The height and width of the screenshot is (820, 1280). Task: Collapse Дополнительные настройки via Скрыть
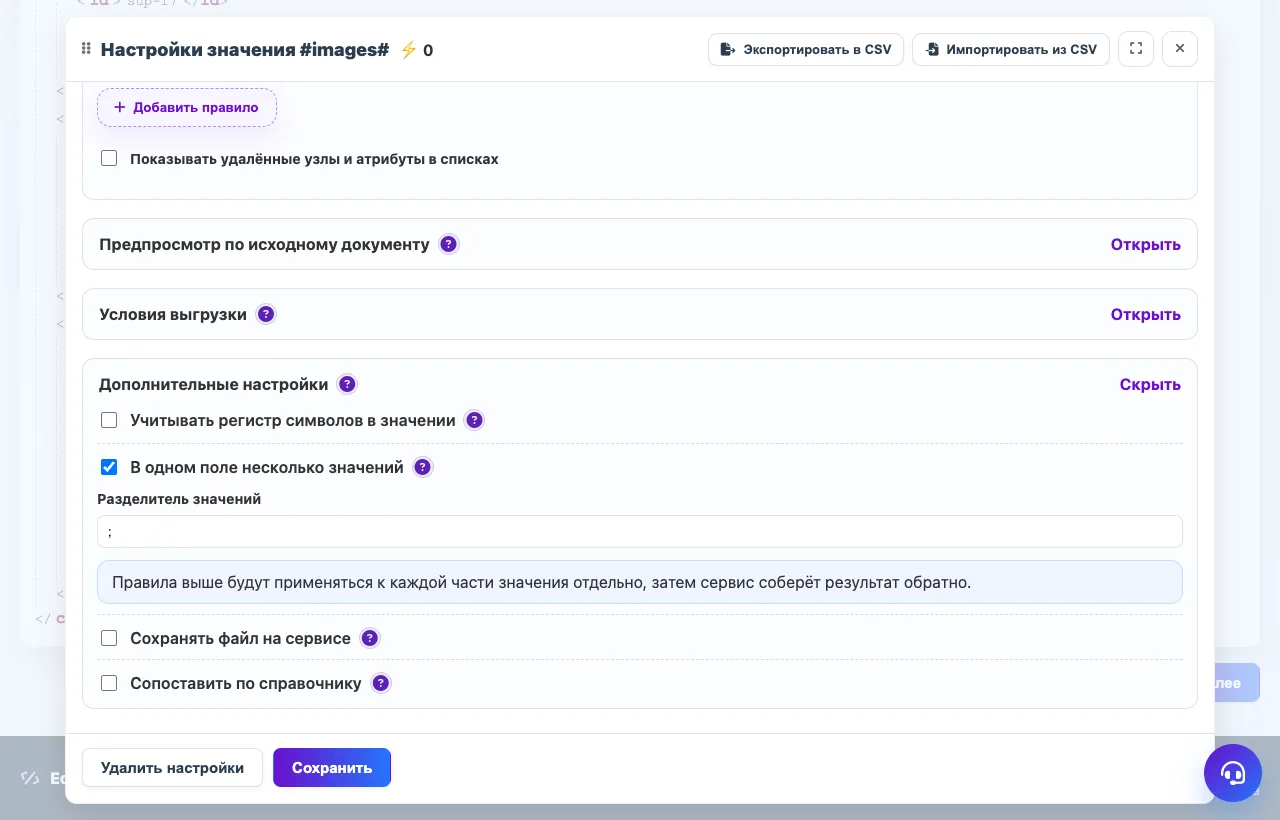(1150, 384)
